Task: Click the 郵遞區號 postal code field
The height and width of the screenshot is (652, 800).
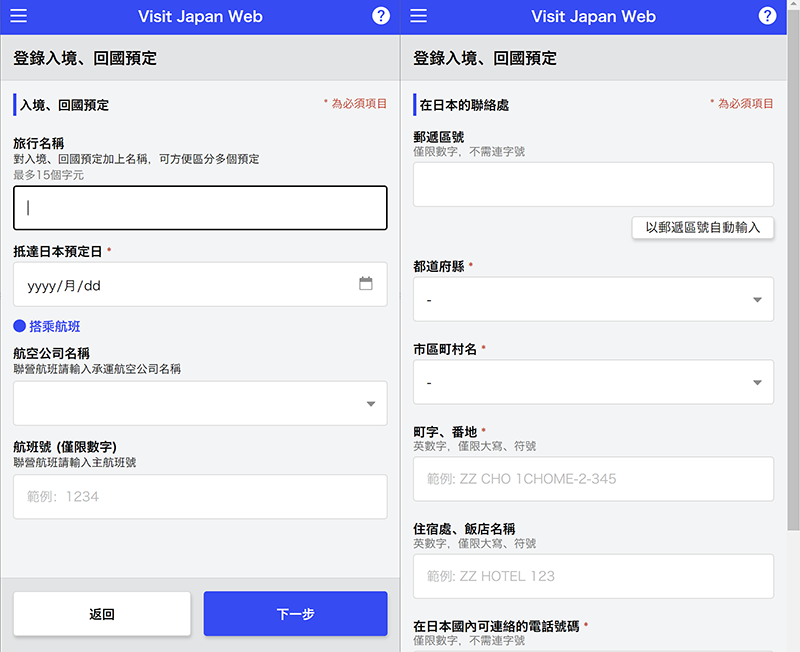Action: [593, 184]
